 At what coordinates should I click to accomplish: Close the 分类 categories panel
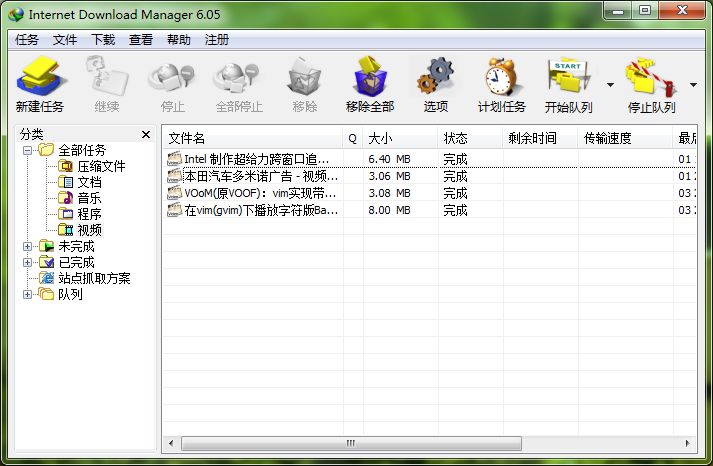pyautogui.click(x=146, y=134)
